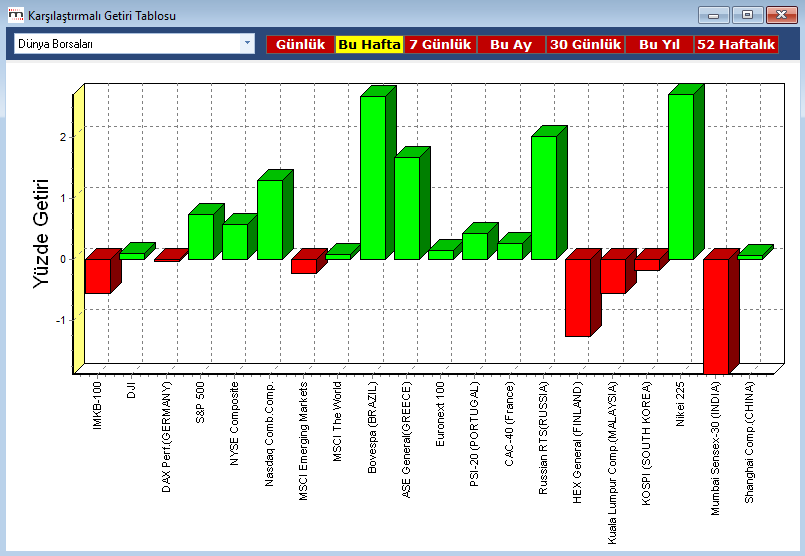Click the red KOSPI (SOUTH KOREA) bar

[x=647, y=265]
